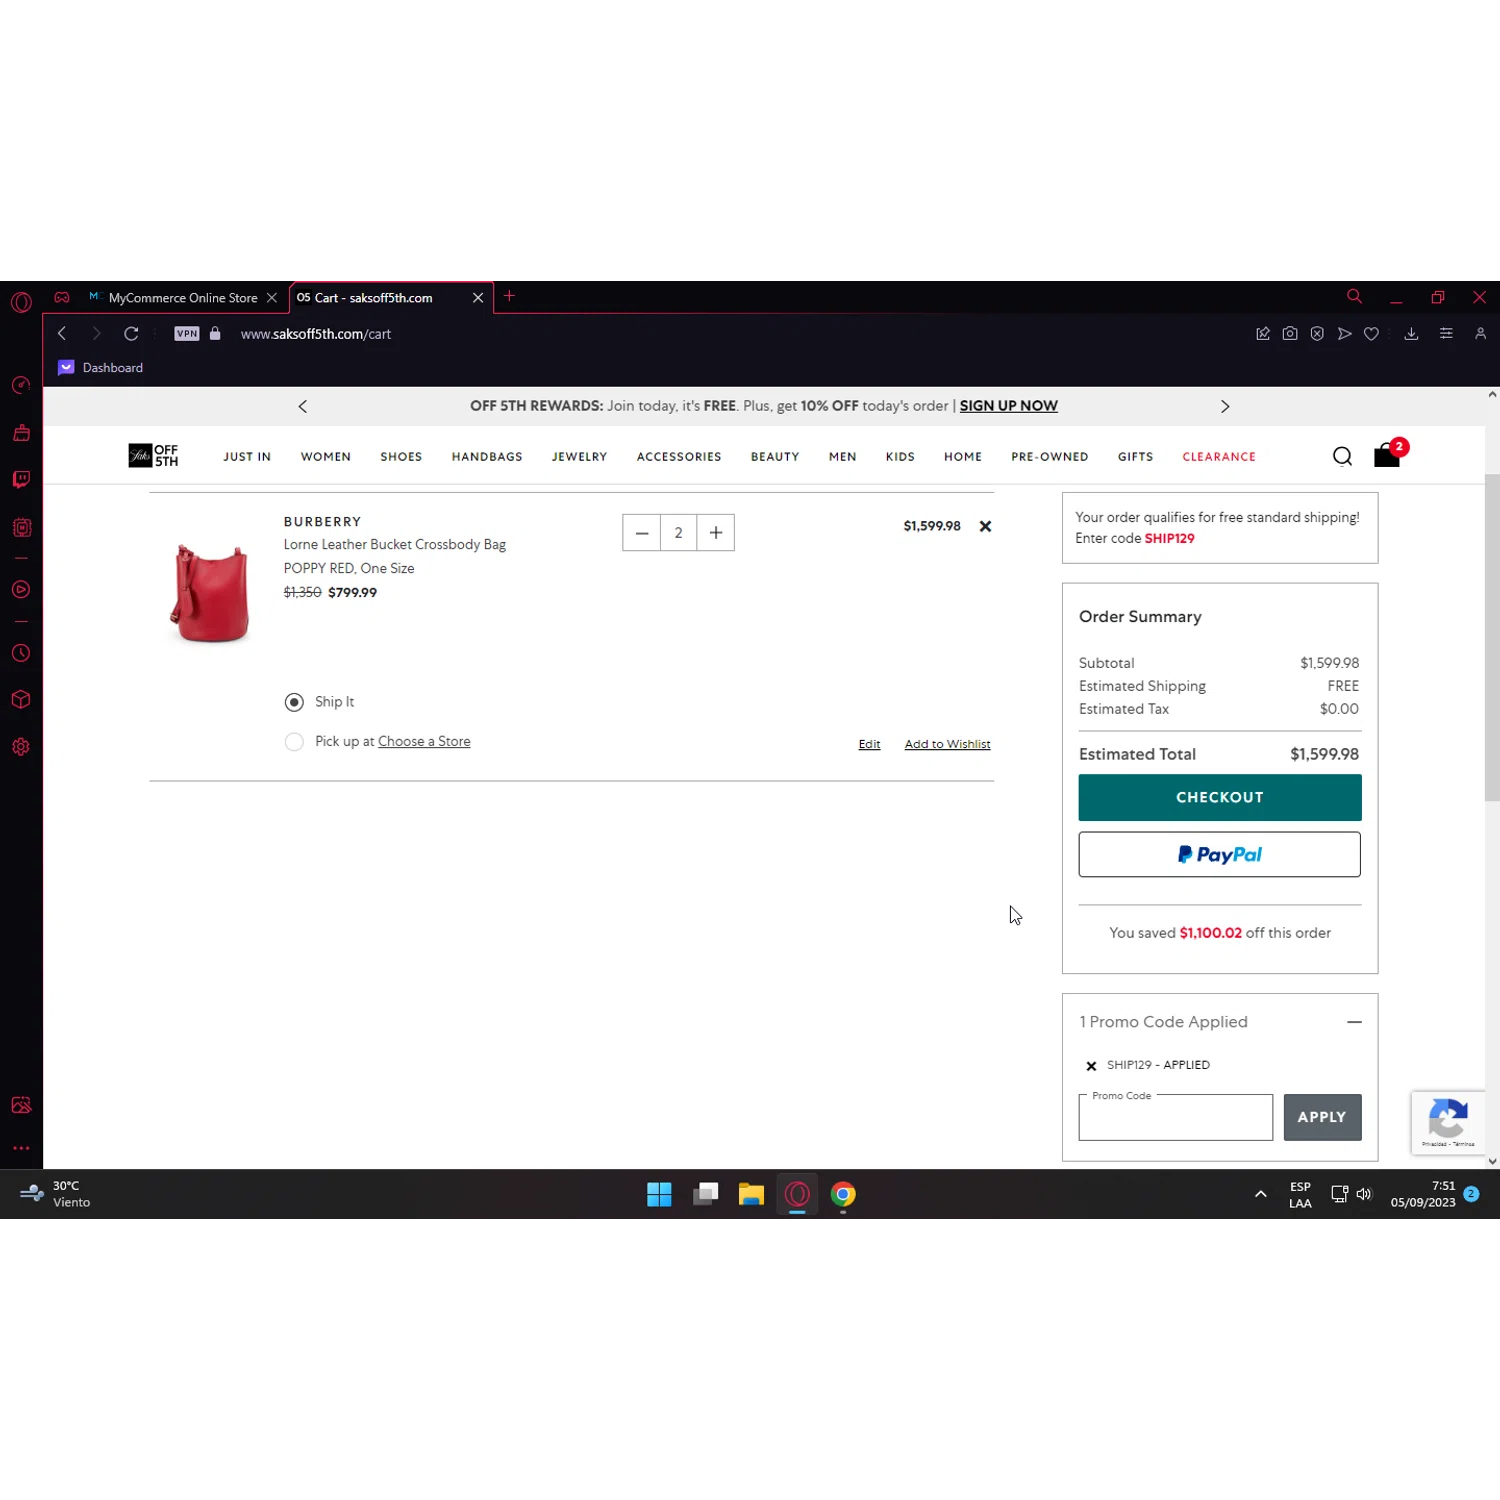Open browser downloads icon

click(x=1411, y=334)
